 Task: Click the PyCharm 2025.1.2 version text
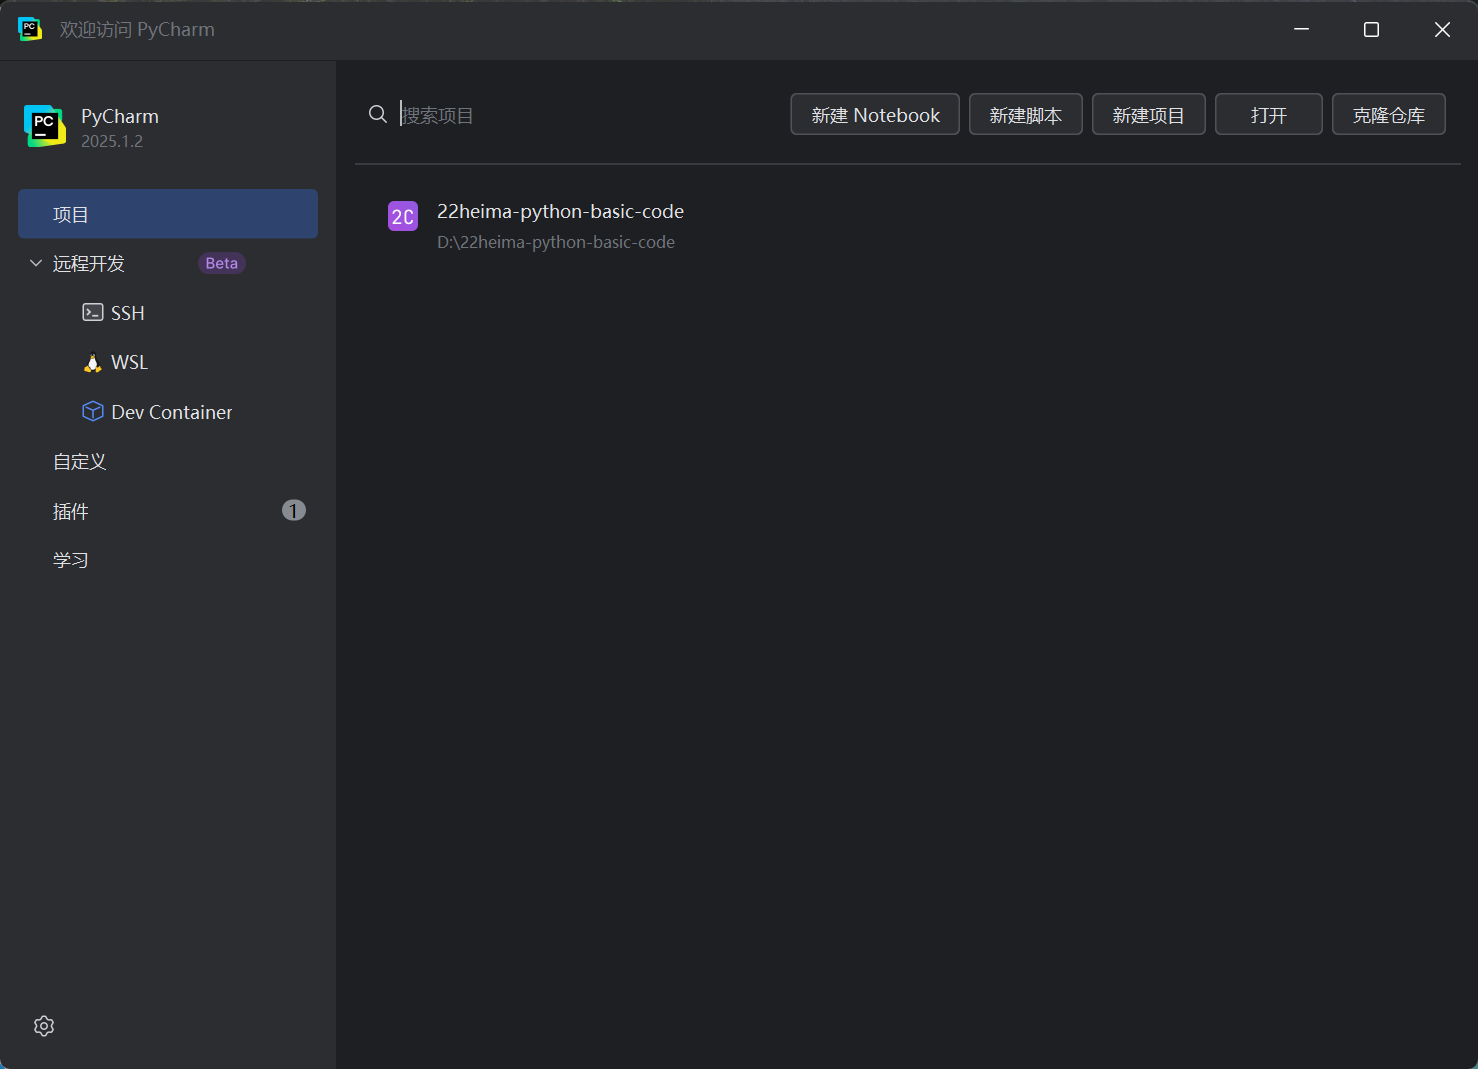click(x=112, y=141)
